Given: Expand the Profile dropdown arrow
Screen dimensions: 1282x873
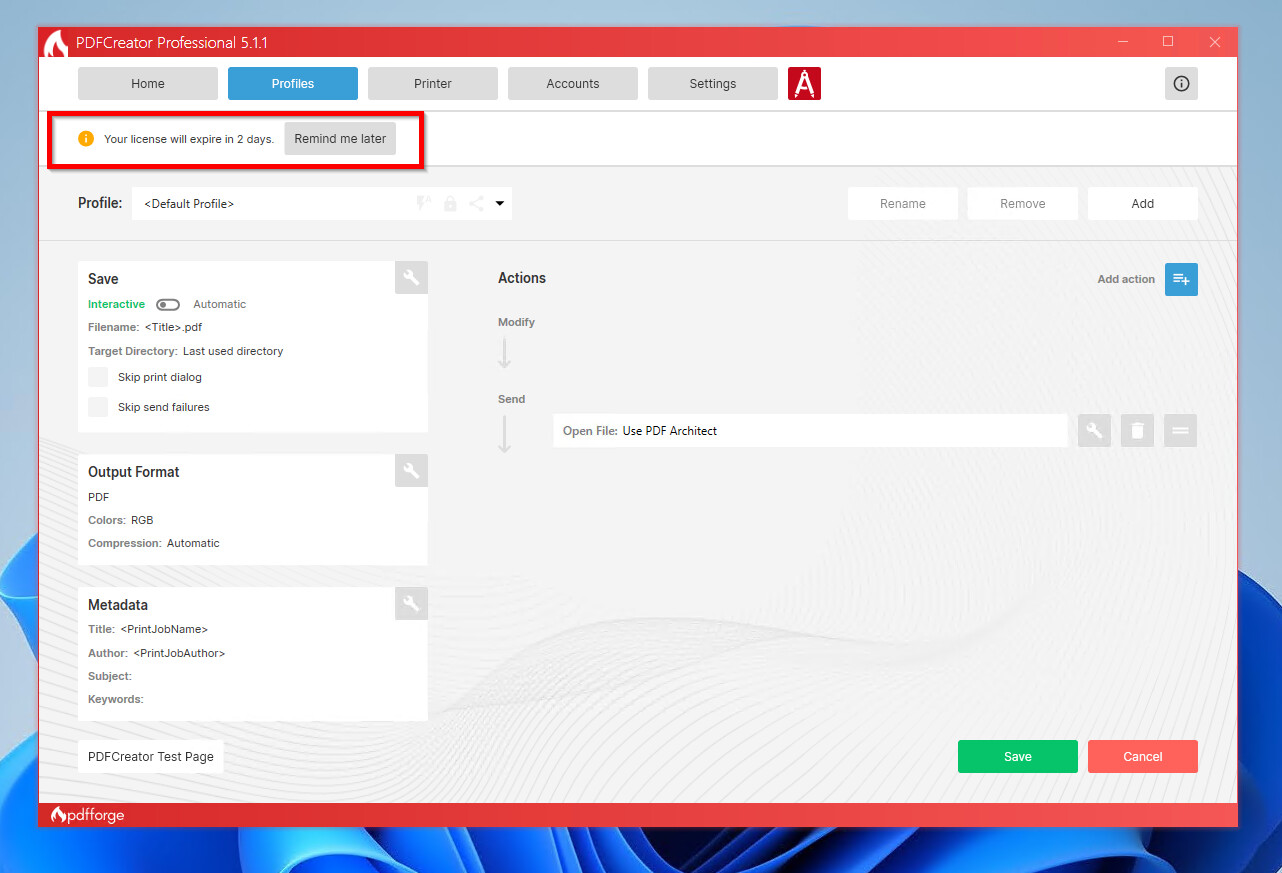Looking at the screenshot, I should tap(500, 204).
